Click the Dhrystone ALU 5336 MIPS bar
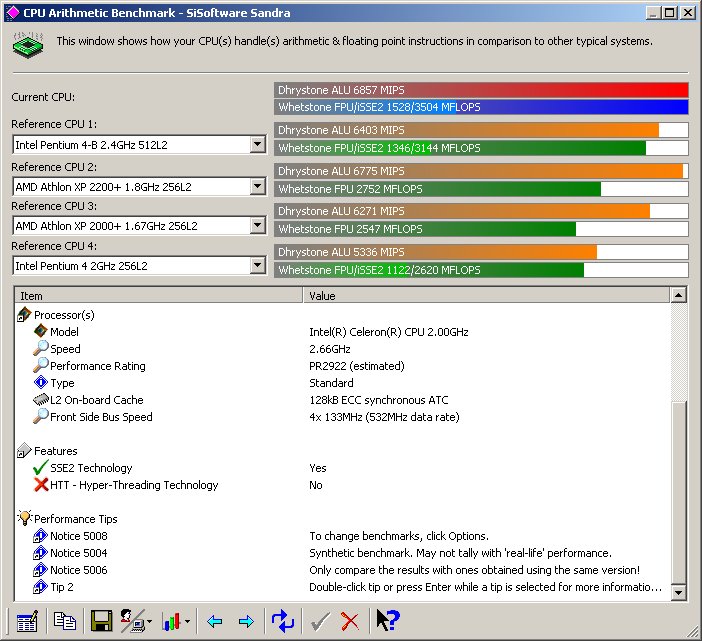This screenshot has width=702, height=641. coord(481,252)
